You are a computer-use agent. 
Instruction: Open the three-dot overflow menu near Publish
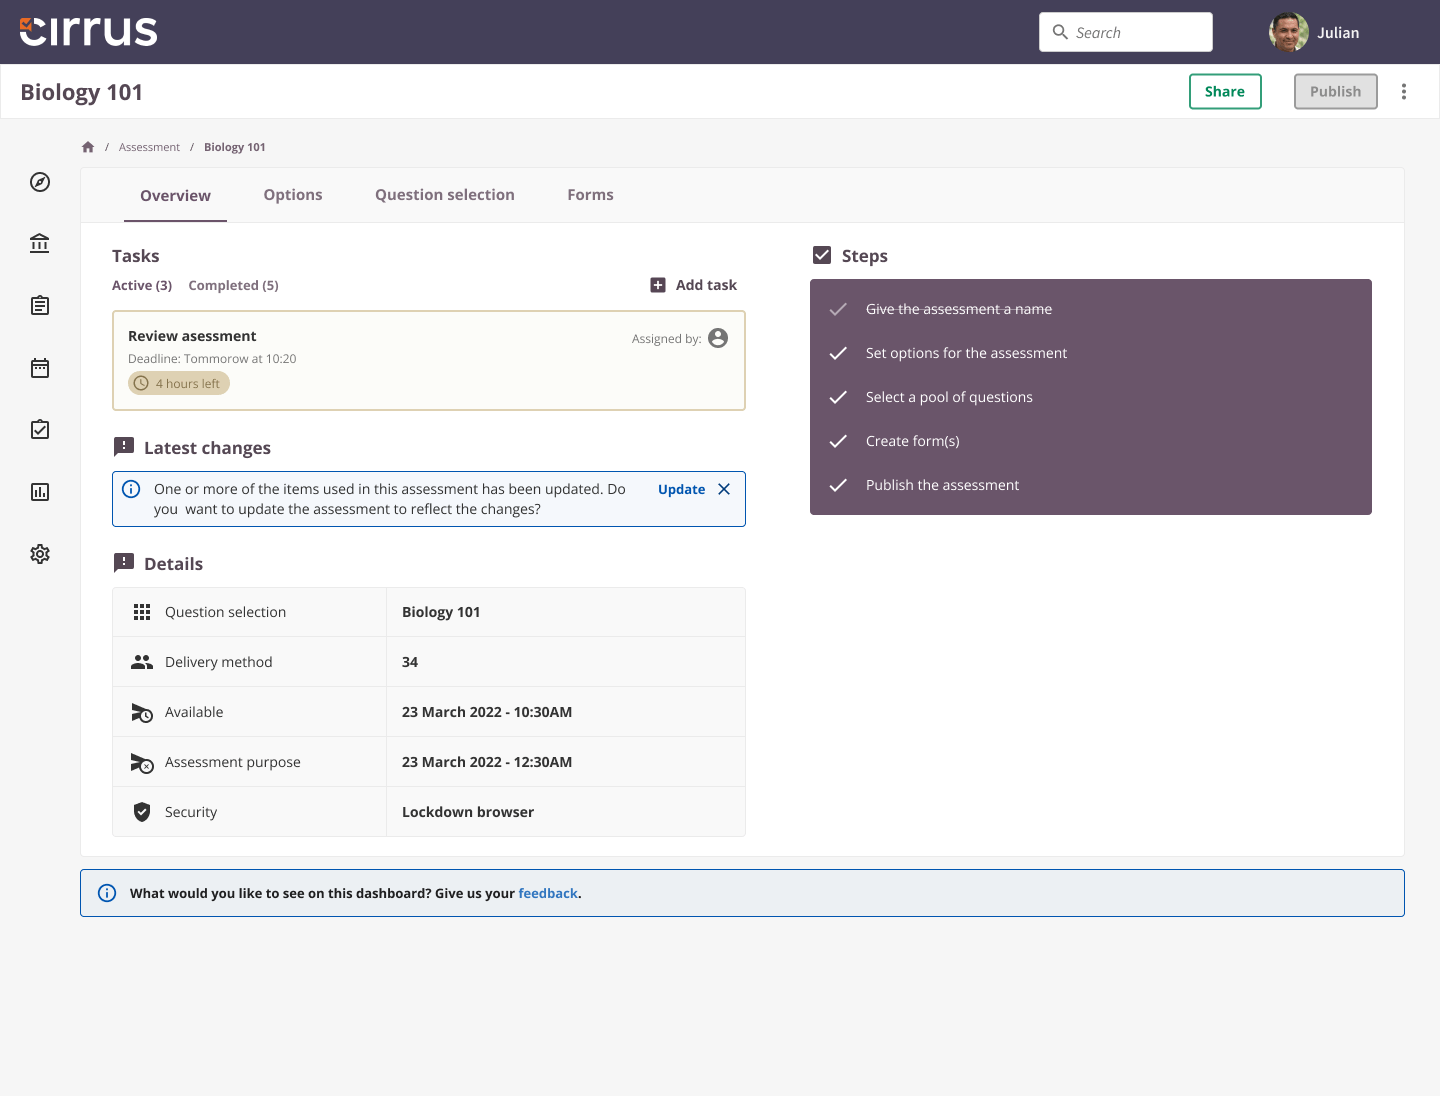(1404, 91)
